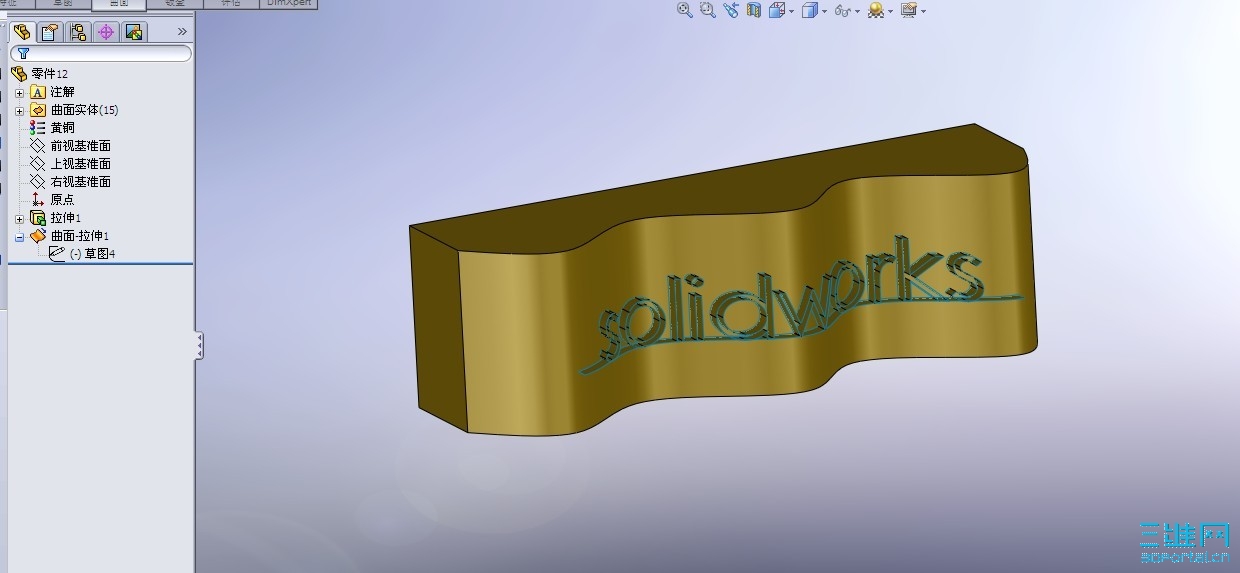
Task: Open the Apply Scene dropdown arrow
Action: [x=890, y=11]
